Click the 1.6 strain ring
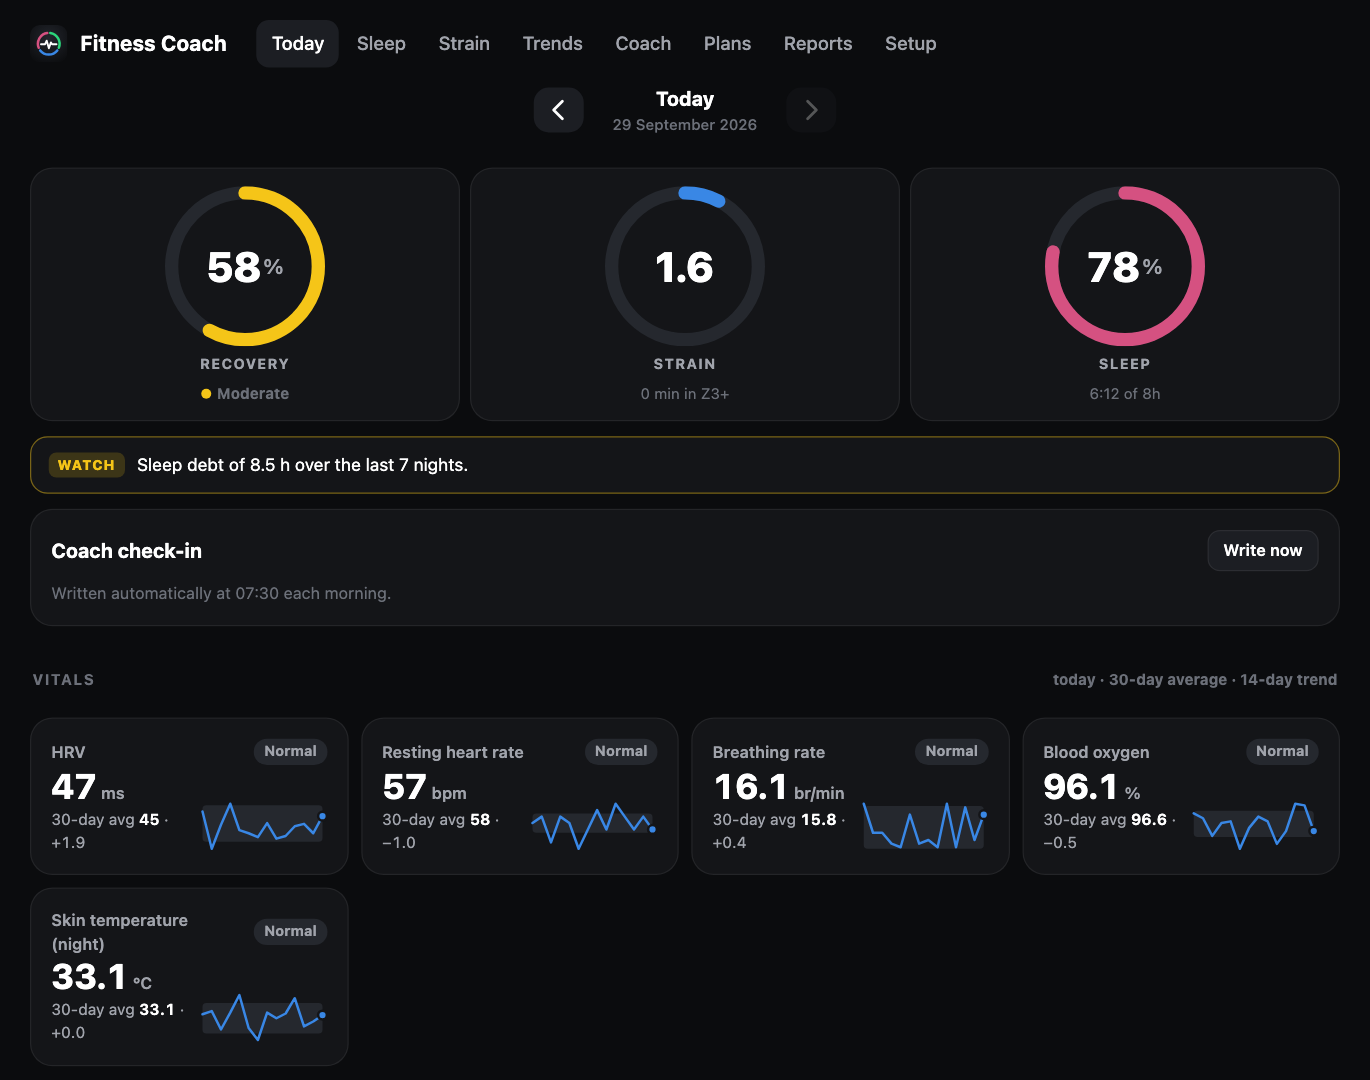 click(x=685, y=267)
